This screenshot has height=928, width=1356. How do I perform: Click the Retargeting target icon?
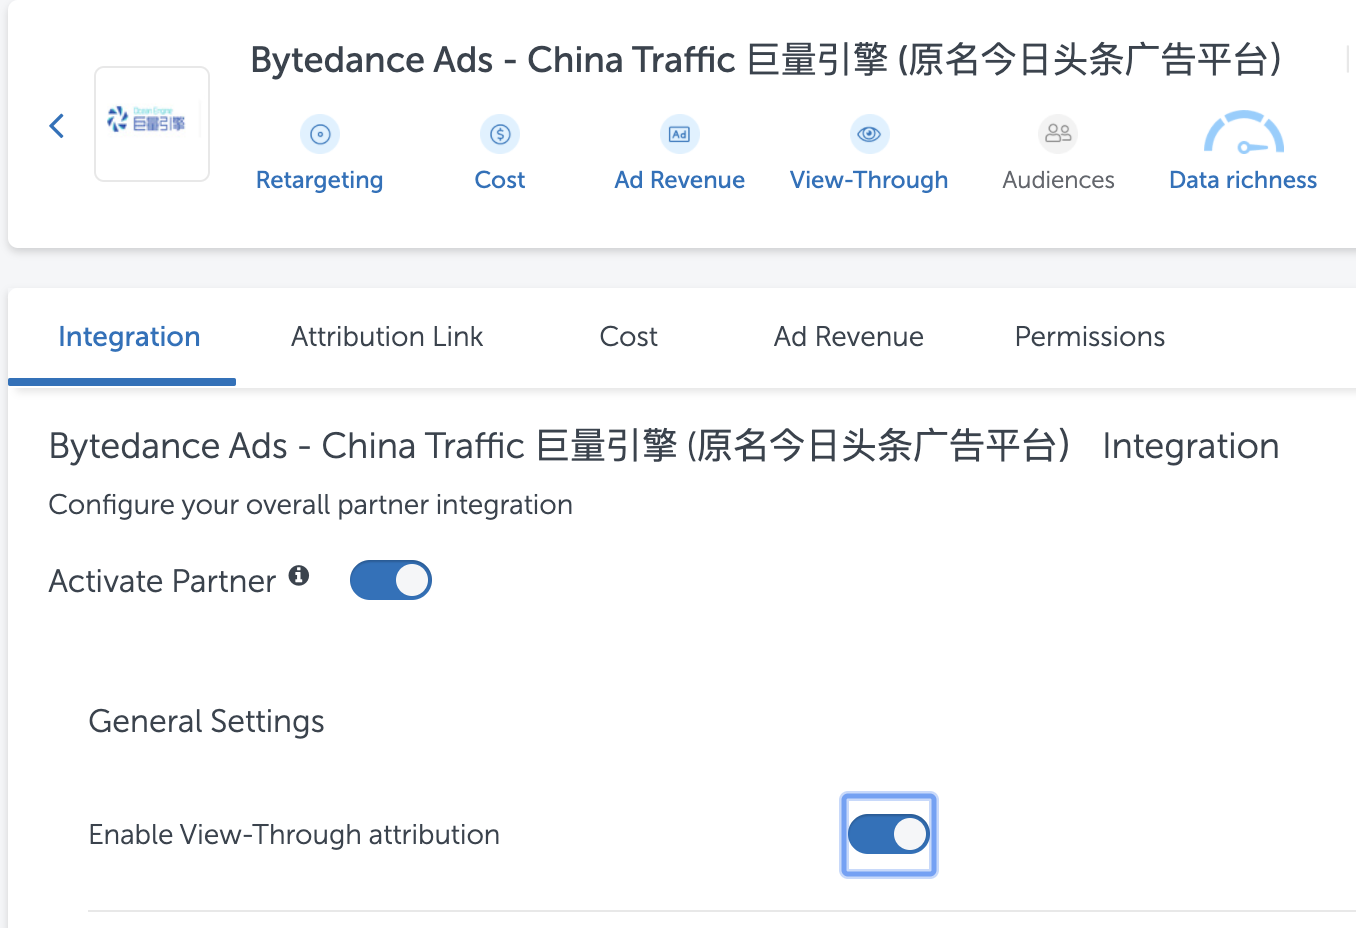coord(320,134)
